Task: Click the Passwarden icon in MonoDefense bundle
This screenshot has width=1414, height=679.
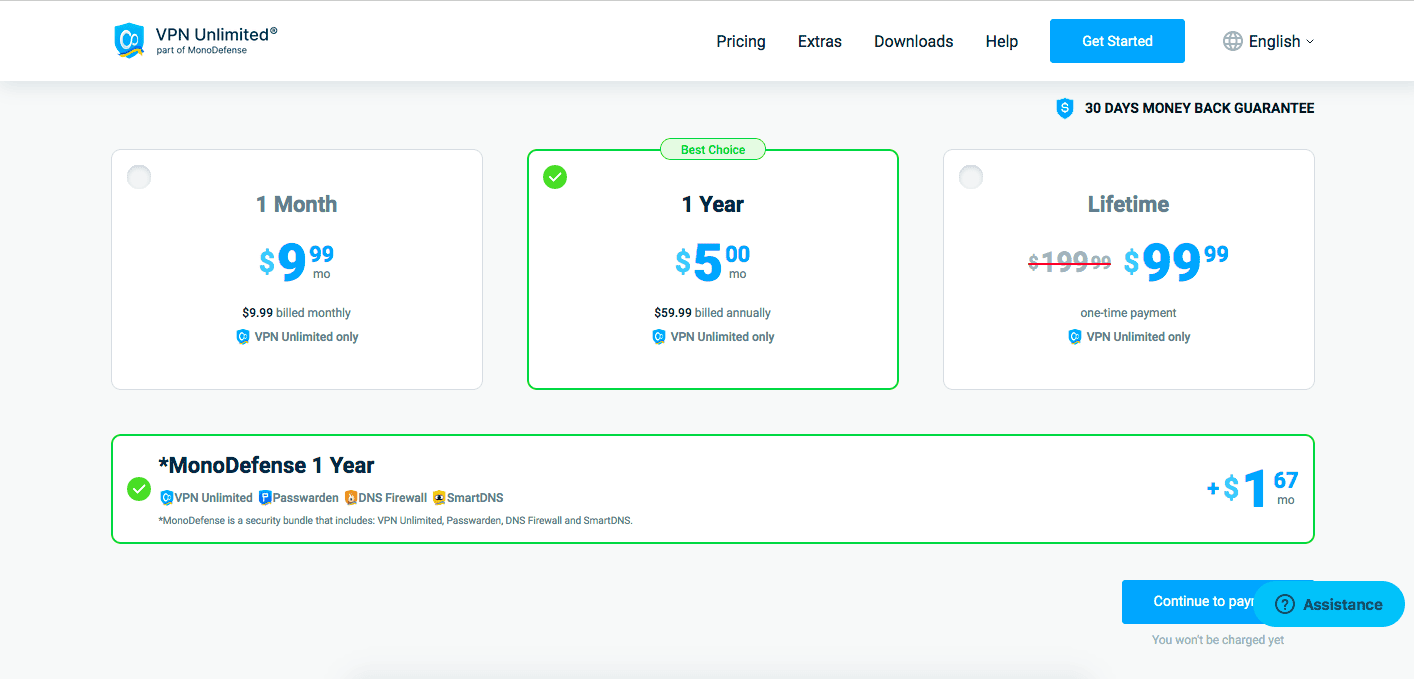Action: click(265, 497)
